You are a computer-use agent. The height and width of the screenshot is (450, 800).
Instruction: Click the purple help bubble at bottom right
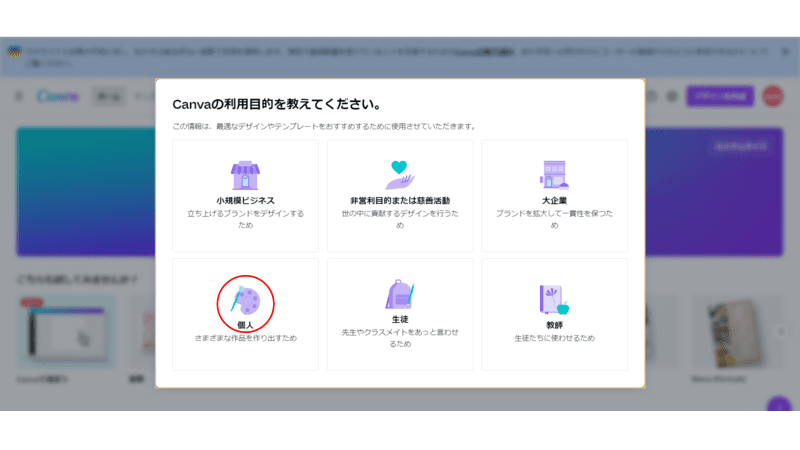pos(779,406)
